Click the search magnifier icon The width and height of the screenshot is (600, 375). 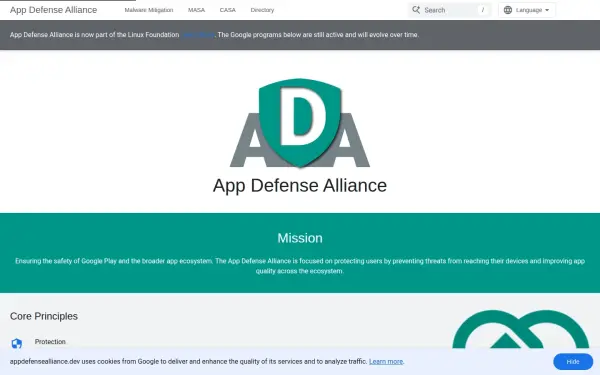tap(416, 10)
